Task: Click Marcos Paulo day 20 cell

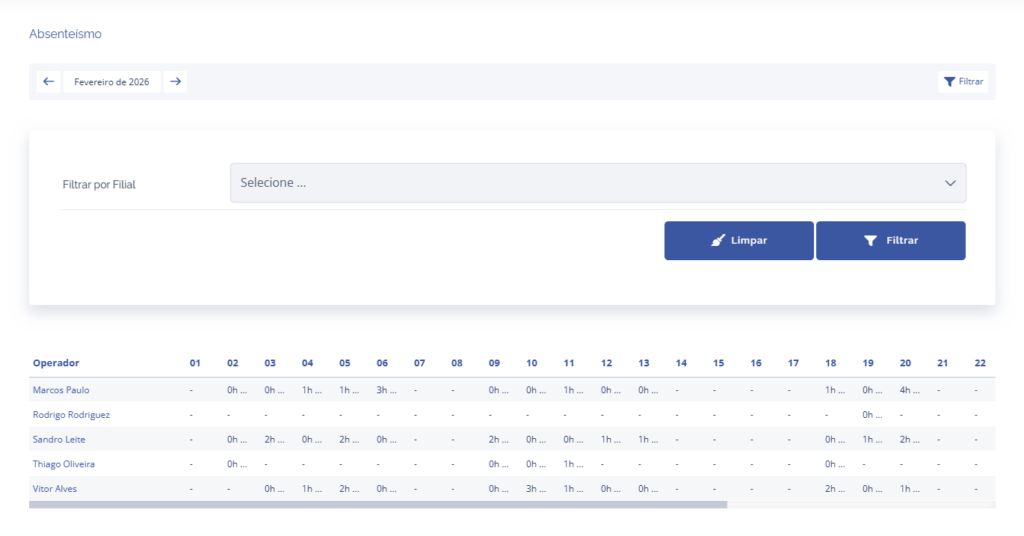Action: (x=905, y=390)
